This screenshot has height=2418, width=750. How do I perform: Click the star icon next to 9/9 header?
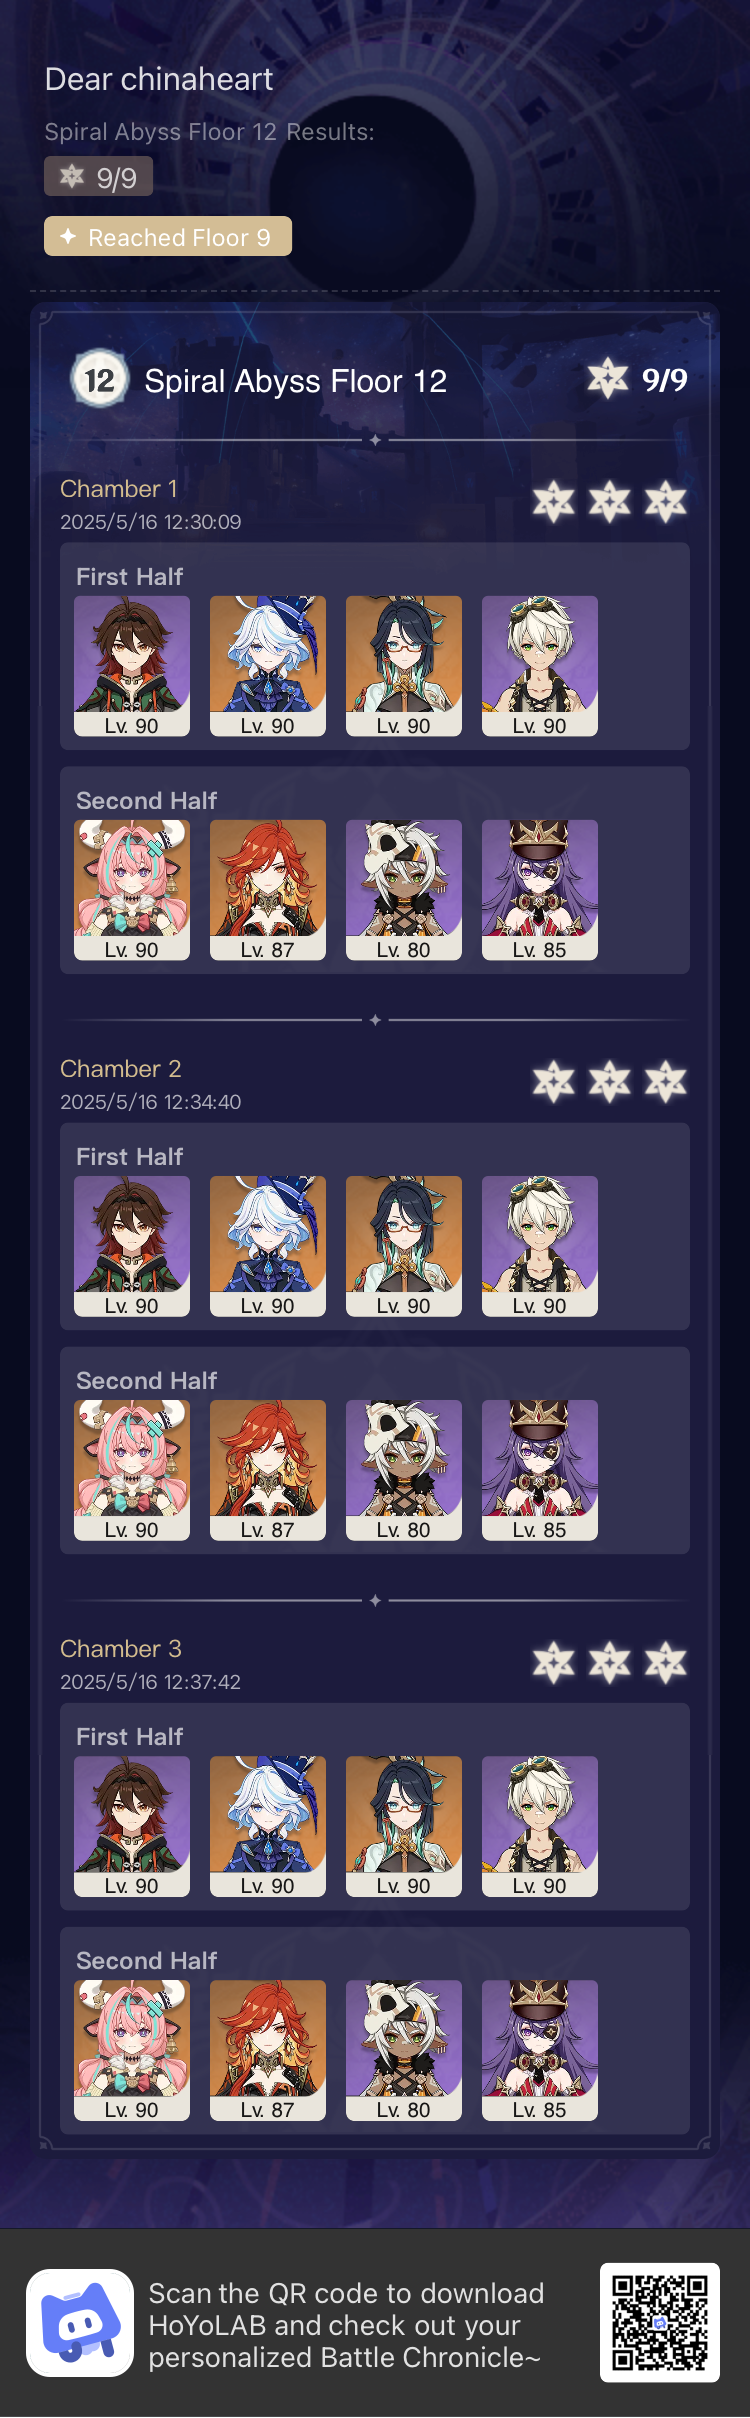tap(608, 380)
